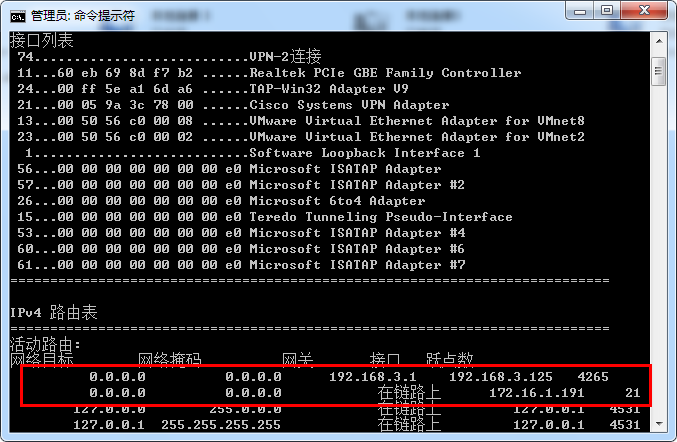677x442 pixels.
Task: Click the IPv4 路由表 heading
Action: 54,313
